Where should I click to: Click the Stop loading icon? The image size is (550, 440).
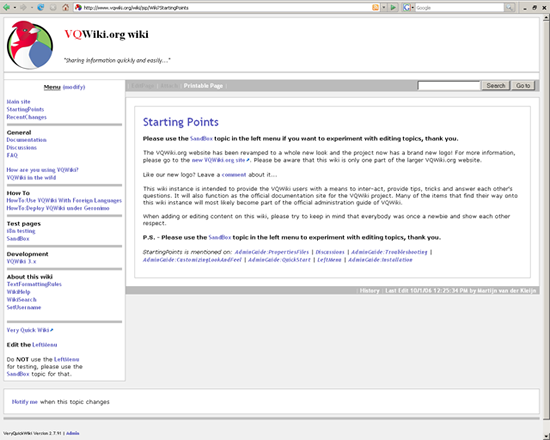click(x=53, y=7)
